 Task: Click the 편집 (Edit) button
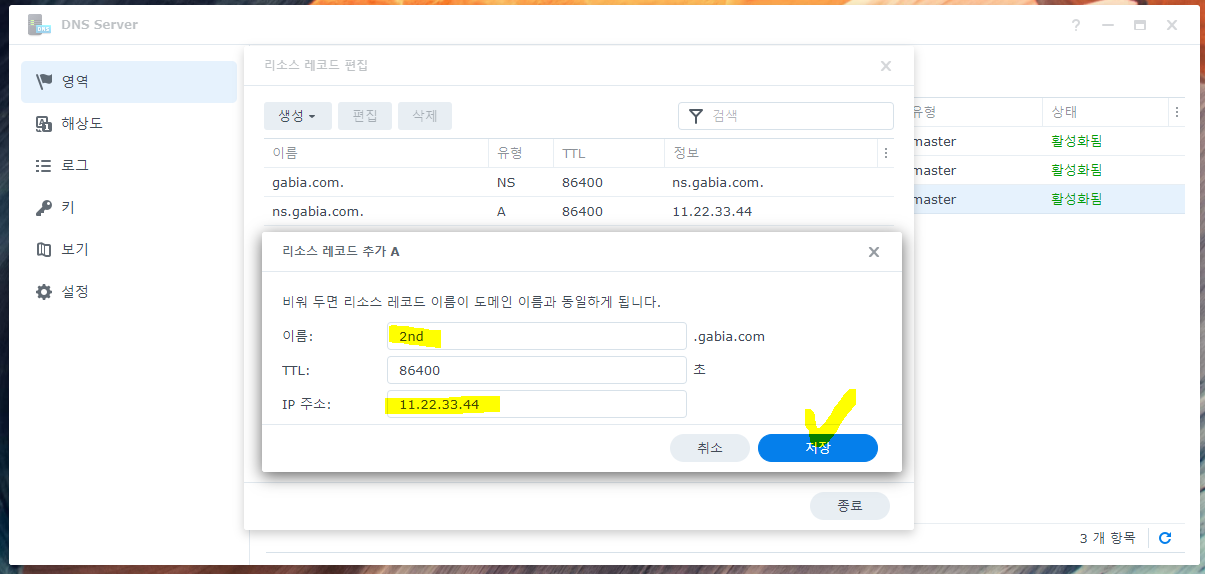coord(365,116)
